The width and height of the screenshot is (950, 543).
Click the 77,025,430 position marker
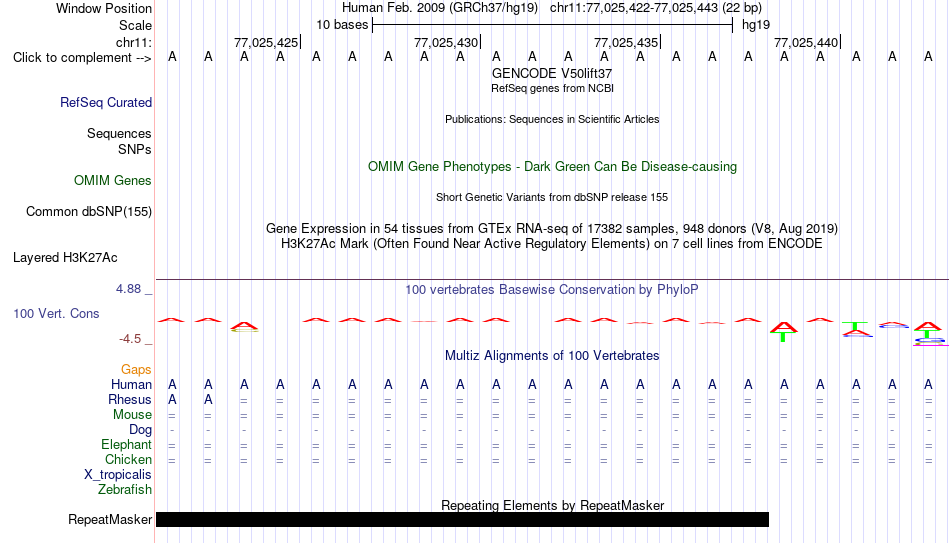click(x=447, y=42)
